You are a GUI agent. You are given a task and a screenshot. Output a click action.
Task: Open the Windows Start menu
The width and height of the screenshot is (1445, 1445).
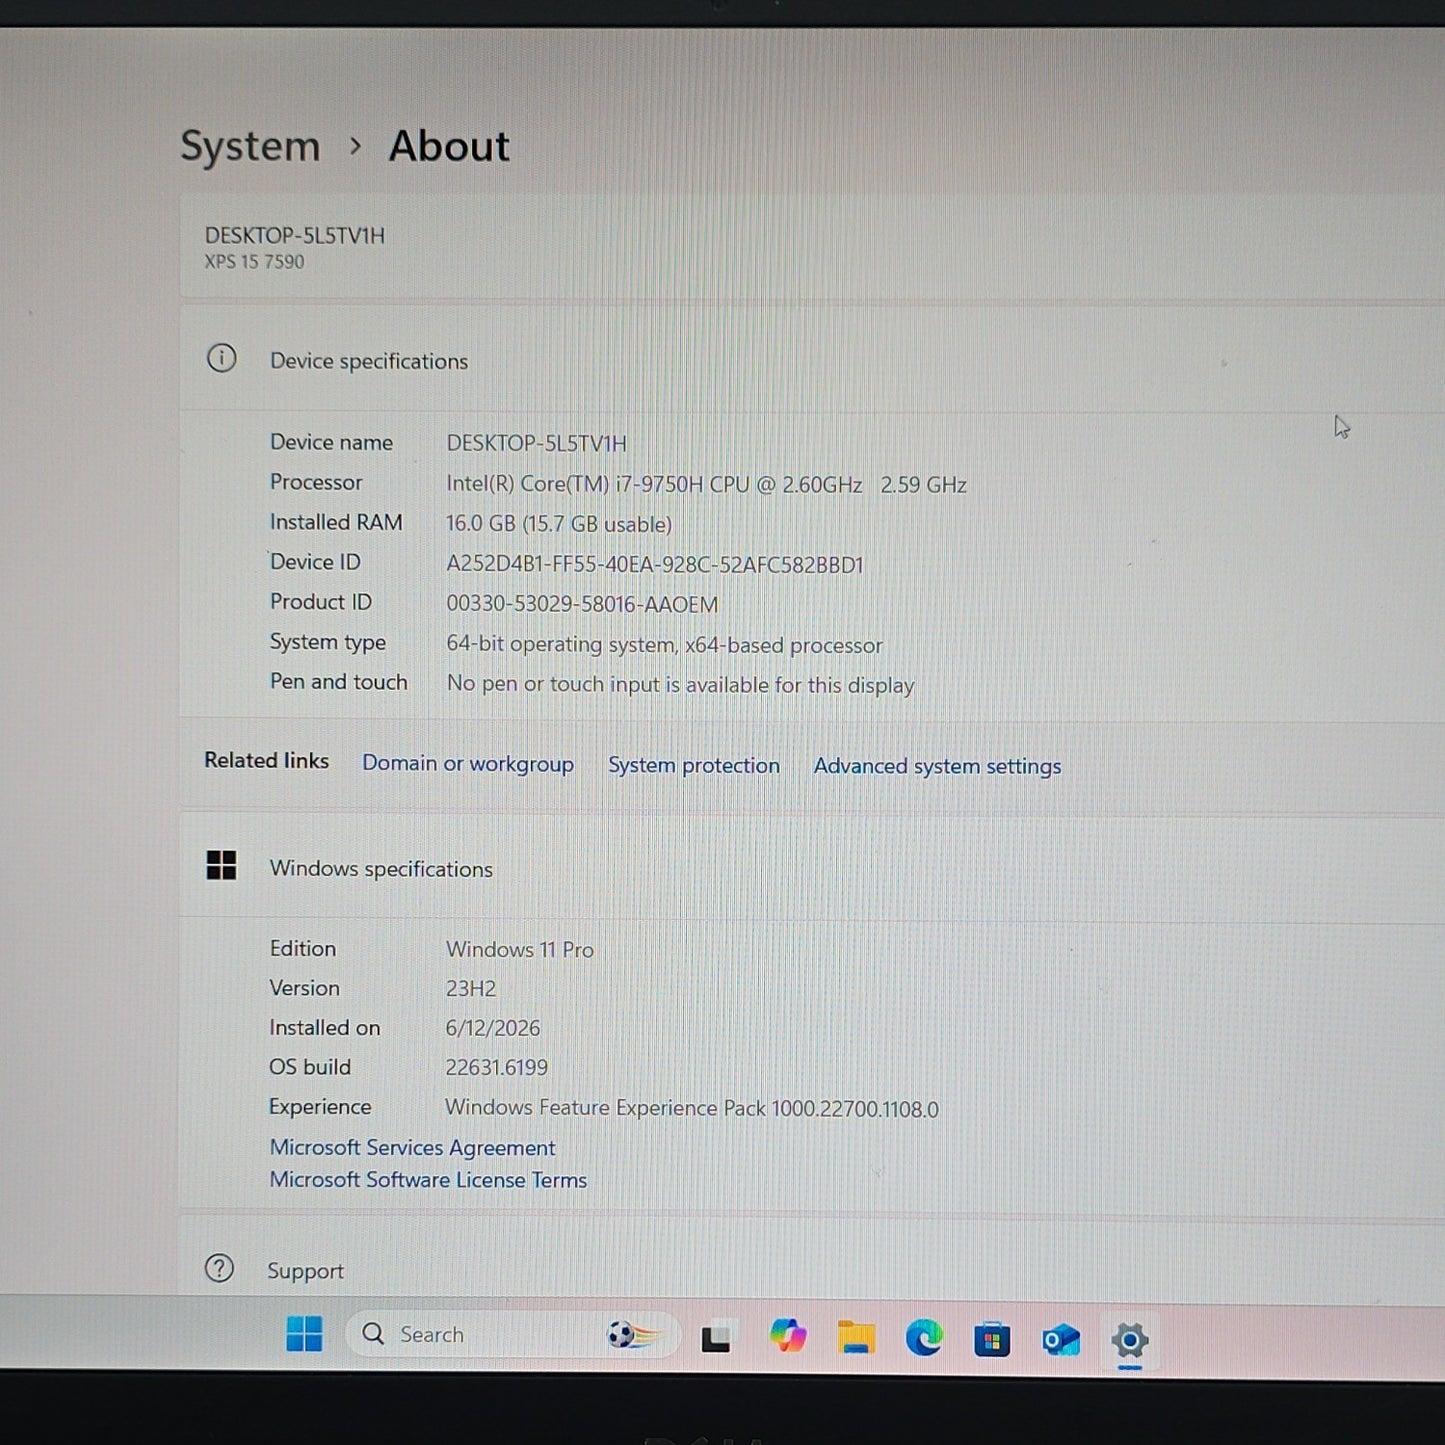(x=304, y=1334)
